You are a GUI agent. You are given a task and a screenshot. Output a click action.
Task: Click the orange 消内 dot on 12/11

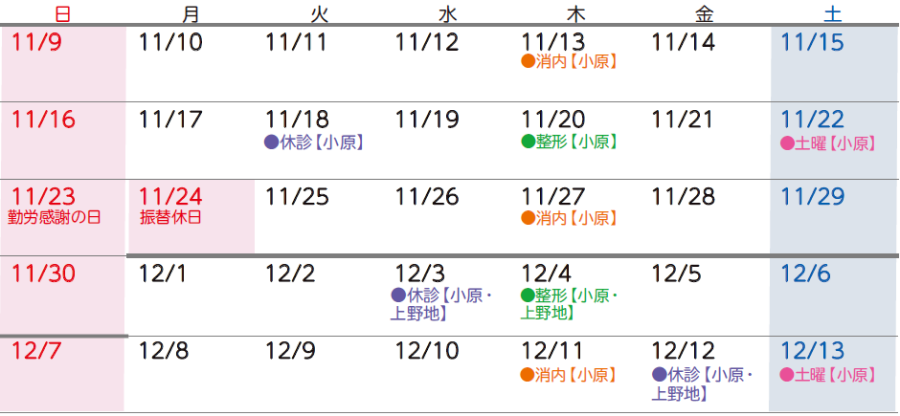tap(529, 375)
